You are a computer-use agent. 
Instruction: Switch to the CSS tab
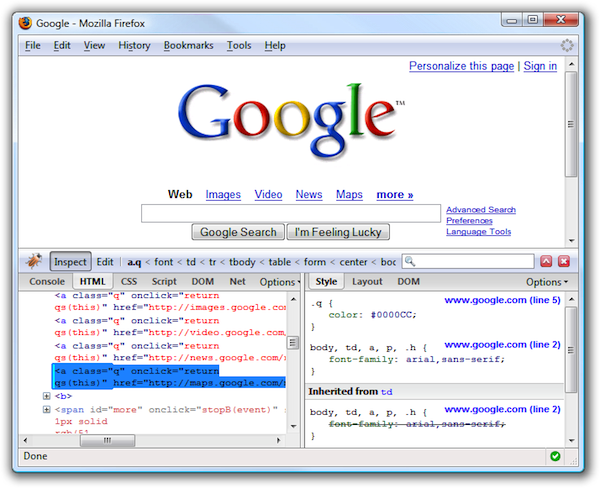pos(129,281)
